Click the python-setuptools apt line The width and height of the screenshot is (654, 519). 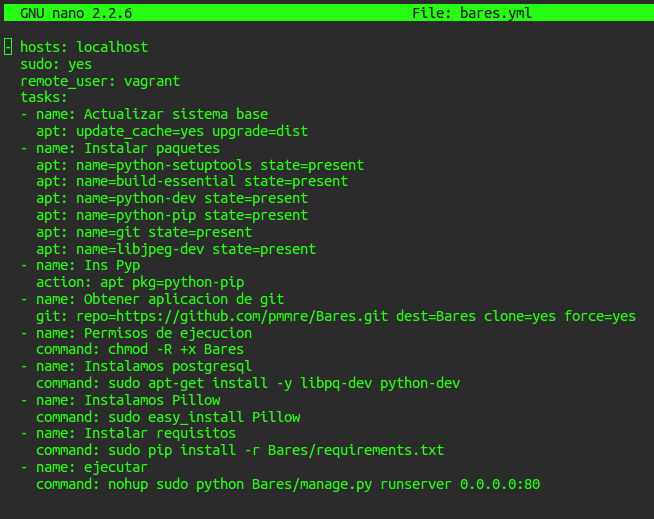point(200,165)
